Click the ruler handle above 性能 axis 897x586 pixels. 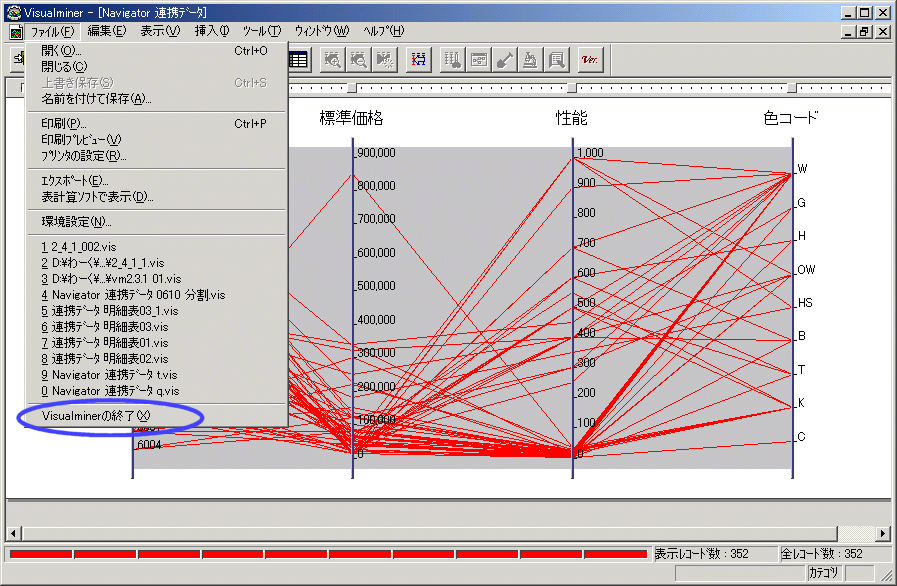(572, 88)
